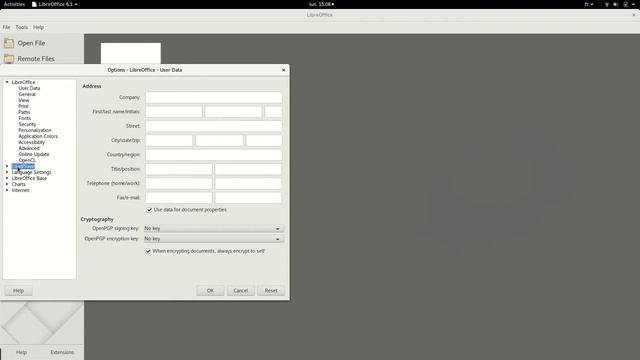Click the OK button

tap(210, 291)
